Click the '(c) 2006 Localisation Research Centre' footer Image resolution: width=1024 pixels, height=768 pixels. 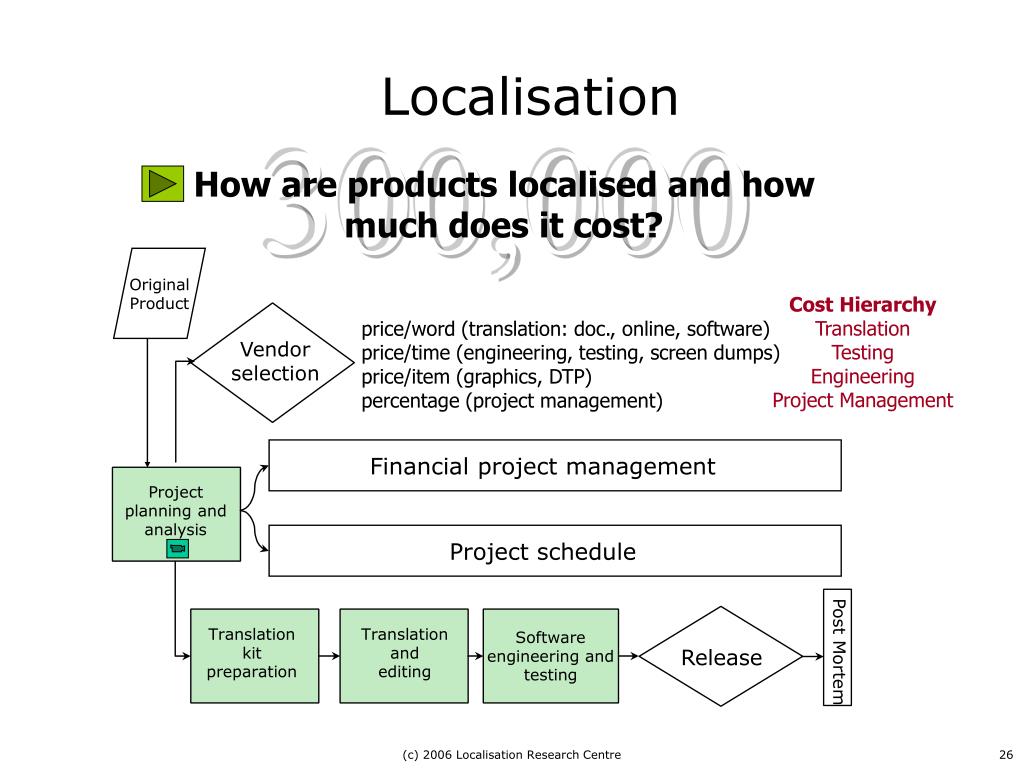(x=511, y=755)
